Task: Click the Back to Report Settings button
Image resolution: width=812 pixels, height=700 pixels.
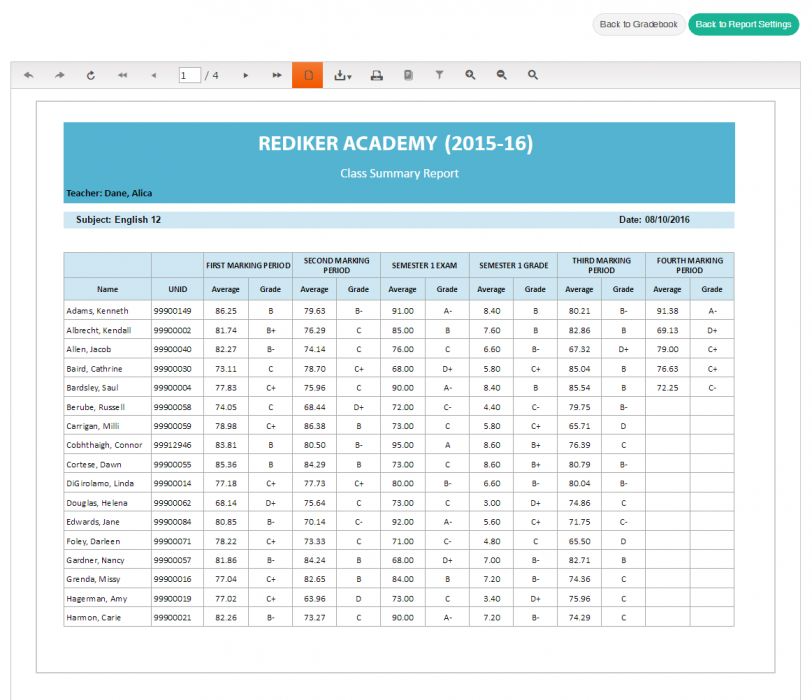Action: 743,24
